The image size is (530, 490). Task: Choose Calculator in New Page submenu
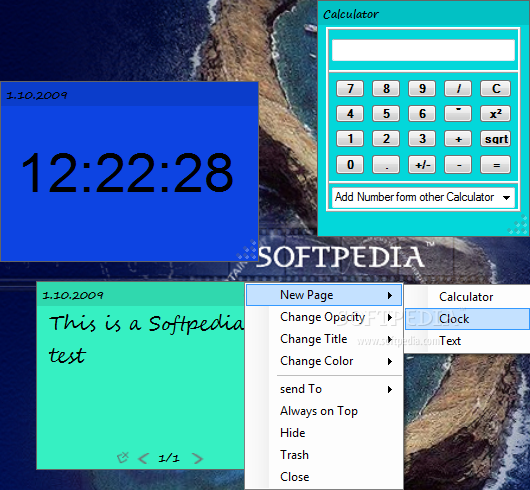[x=467, y=297]
